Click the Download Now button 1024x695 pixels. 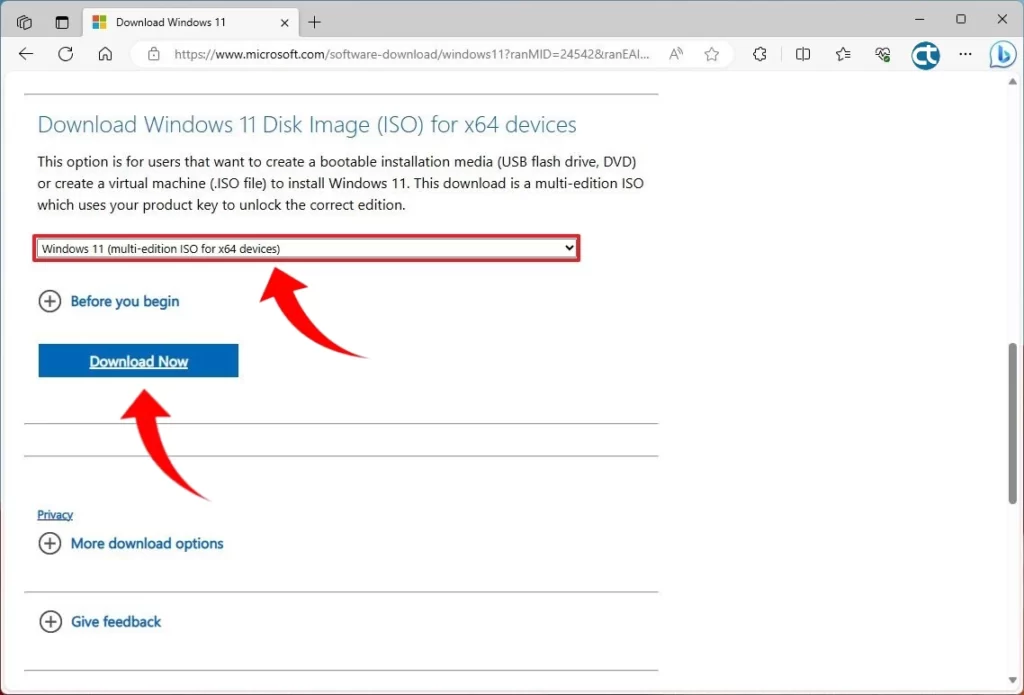tap(138, 361)
